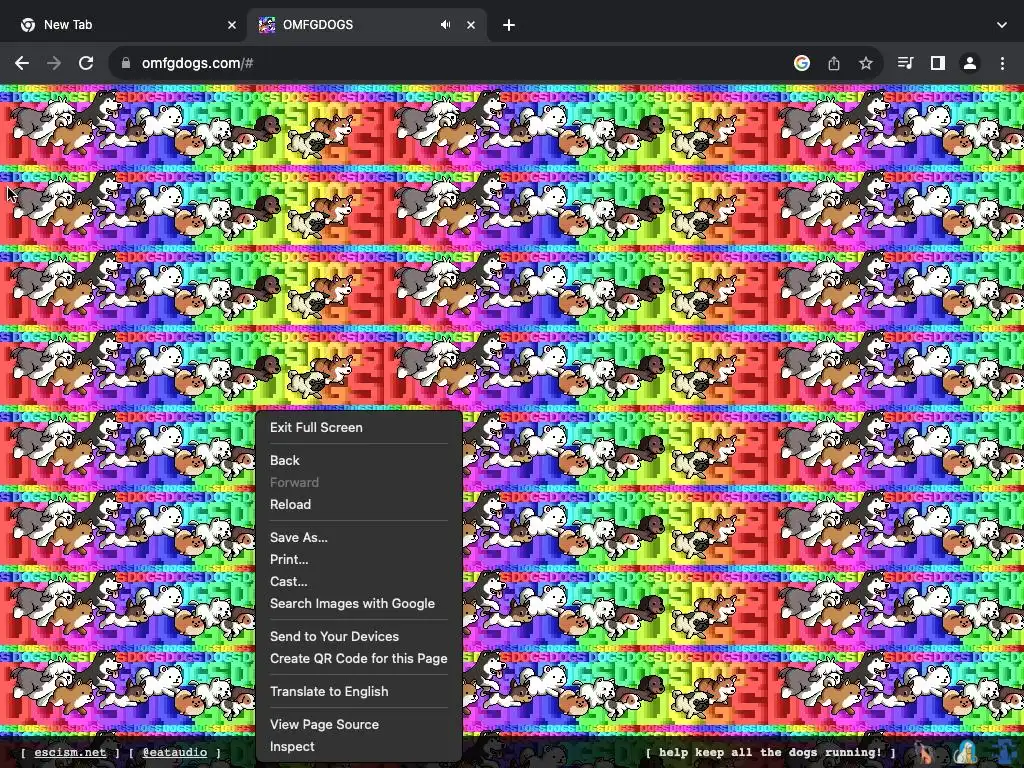Open the Google icon in the address bar

point(802,63)
